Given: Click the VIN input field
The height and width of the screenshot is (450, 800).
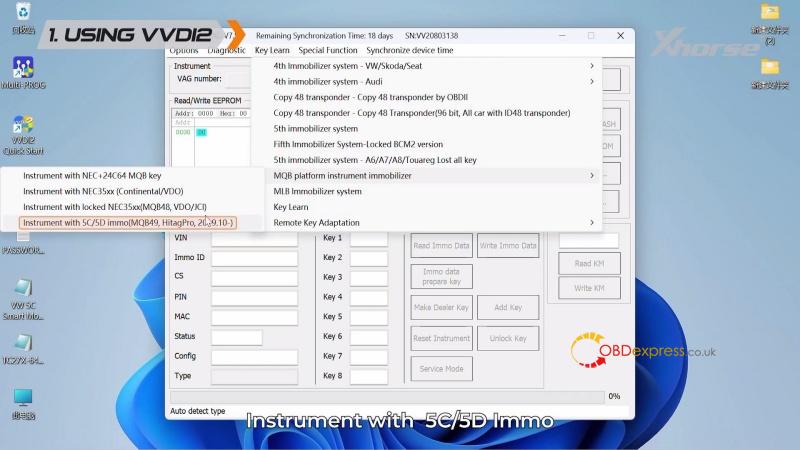Looking at the screenshot, I should coord(255,239).
